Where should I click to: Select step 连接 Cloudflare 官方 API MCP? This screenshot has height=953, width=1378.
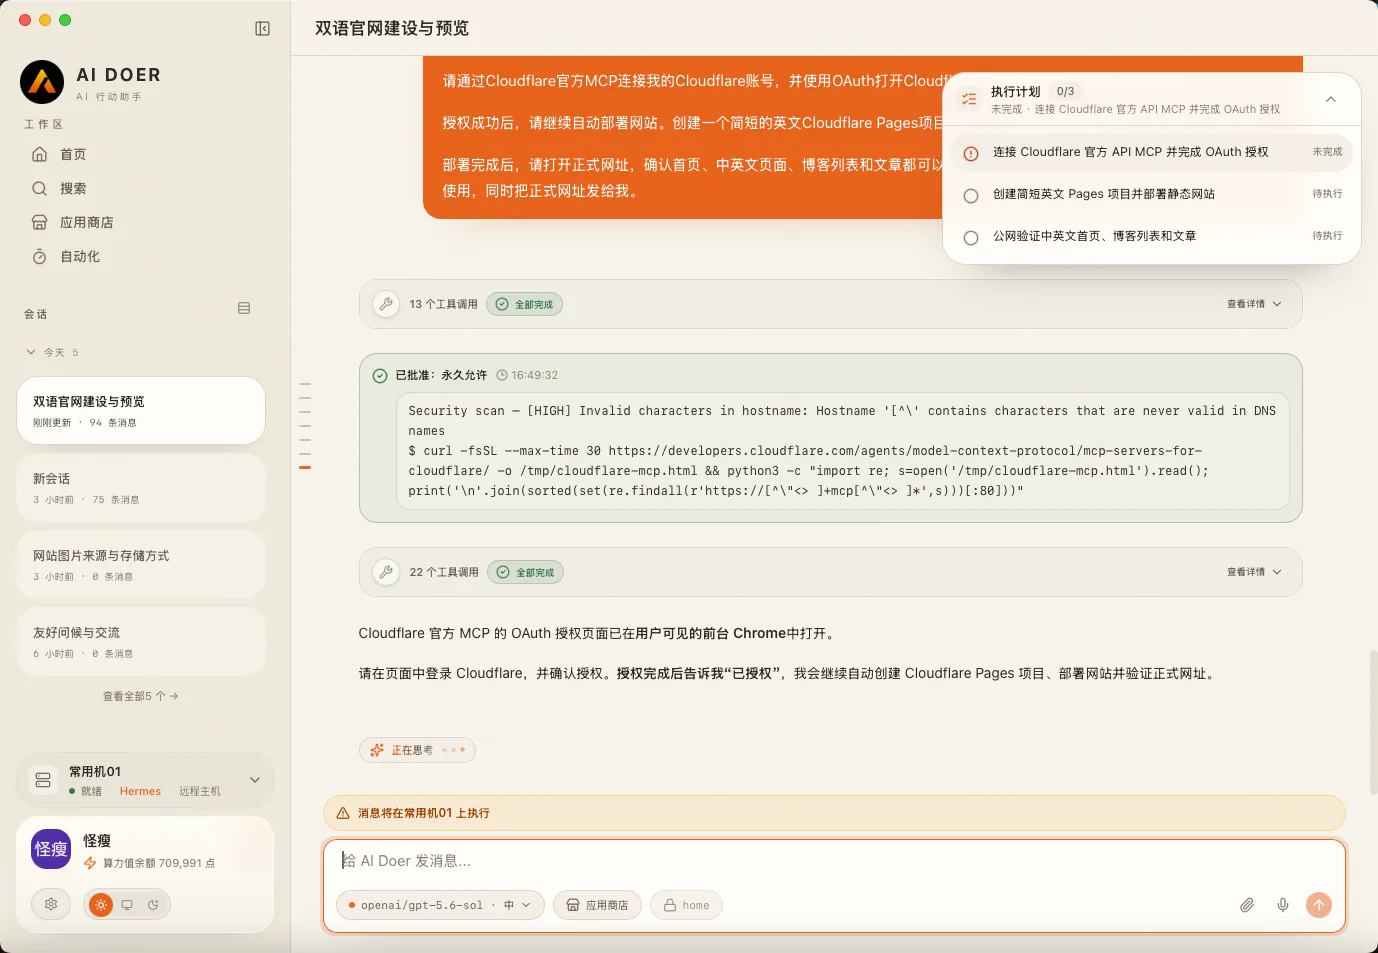[1152, 153]
